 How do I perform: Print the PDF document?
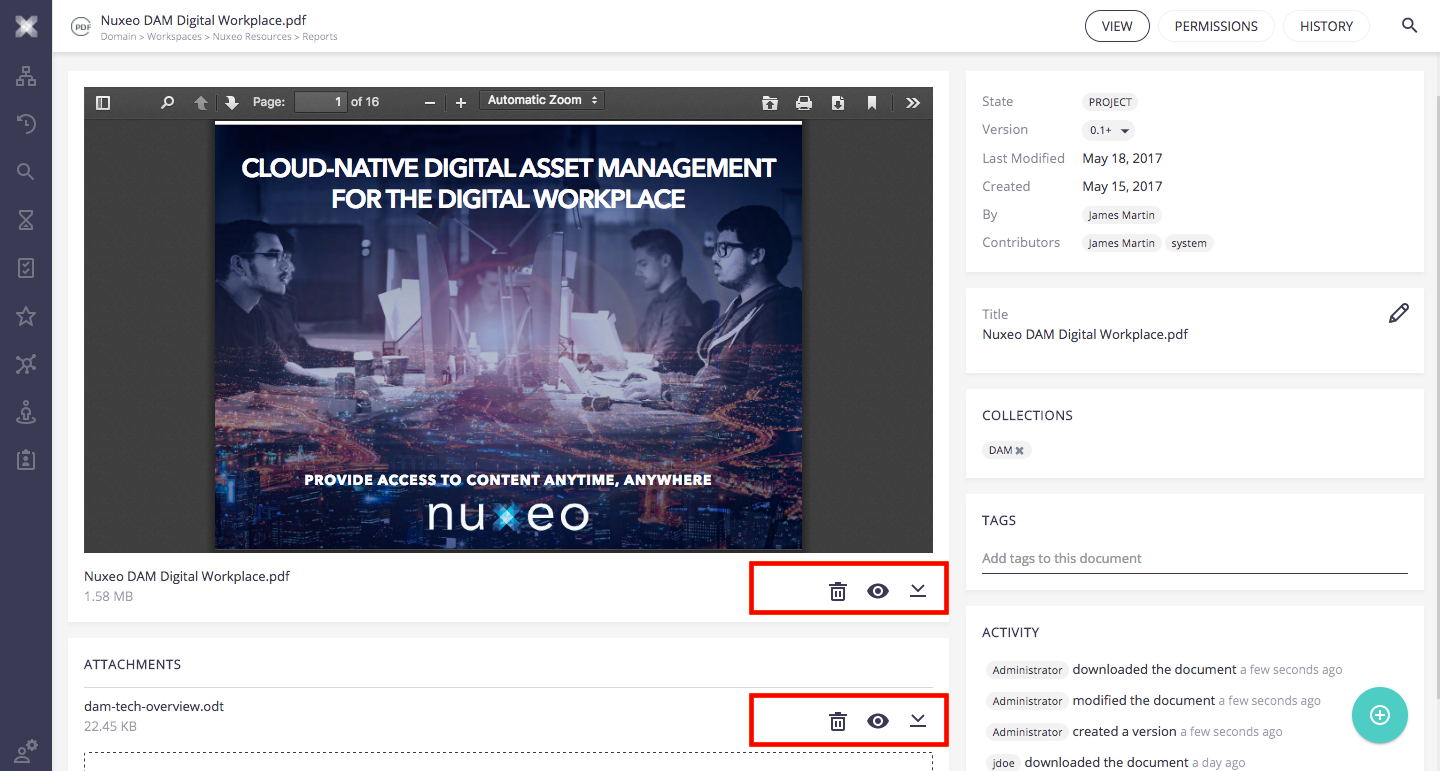(804, 102)
